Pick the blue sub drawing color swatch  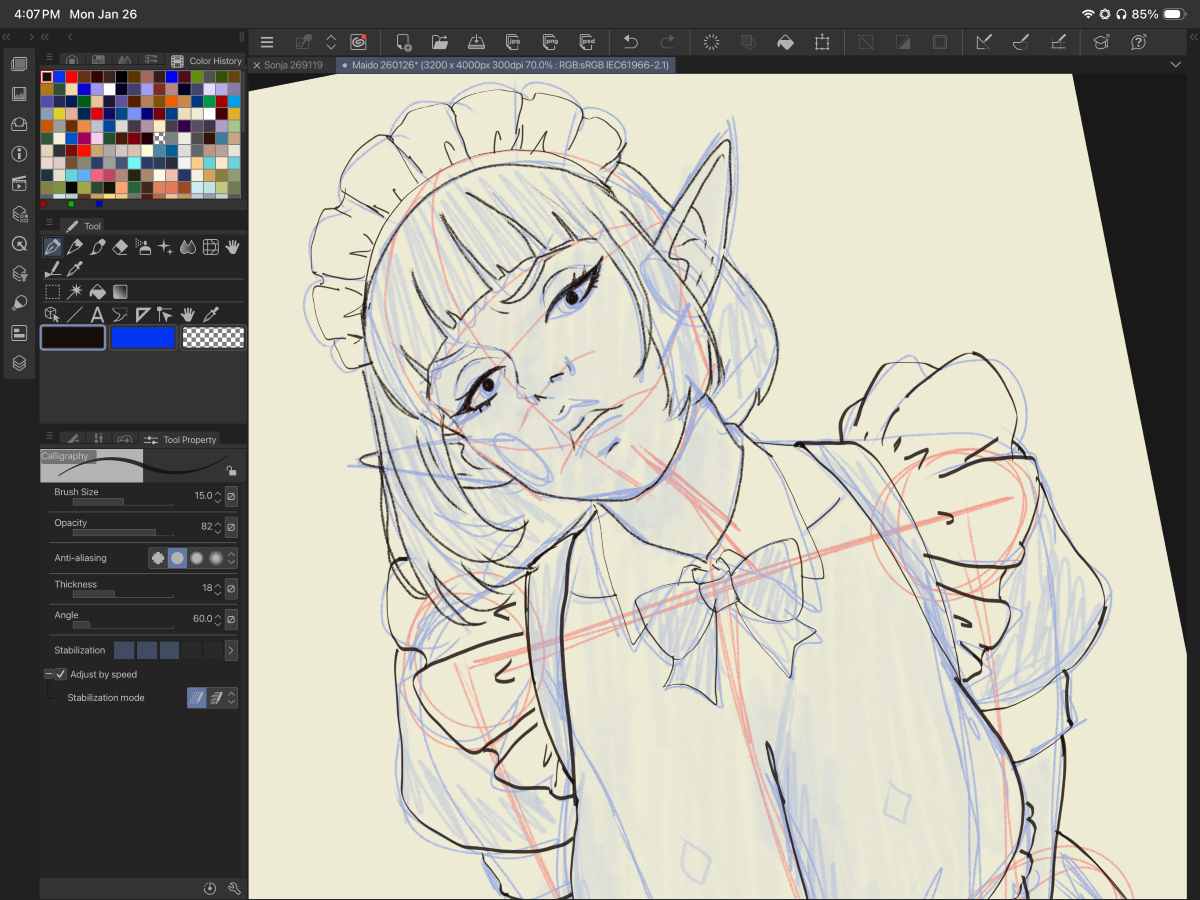coord(142,338)
